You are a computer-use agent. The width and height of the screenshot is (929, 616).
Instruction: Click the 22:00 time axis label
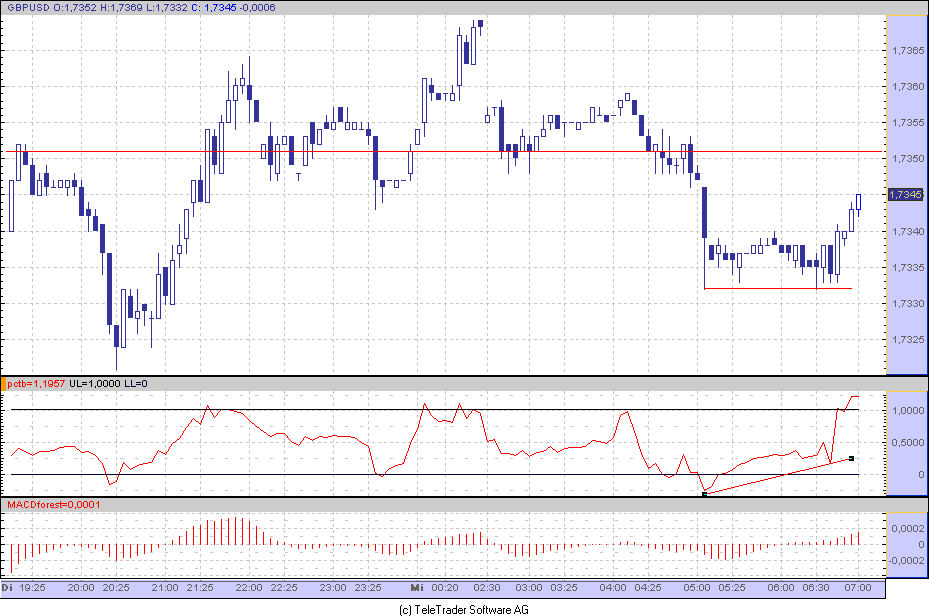249,587
